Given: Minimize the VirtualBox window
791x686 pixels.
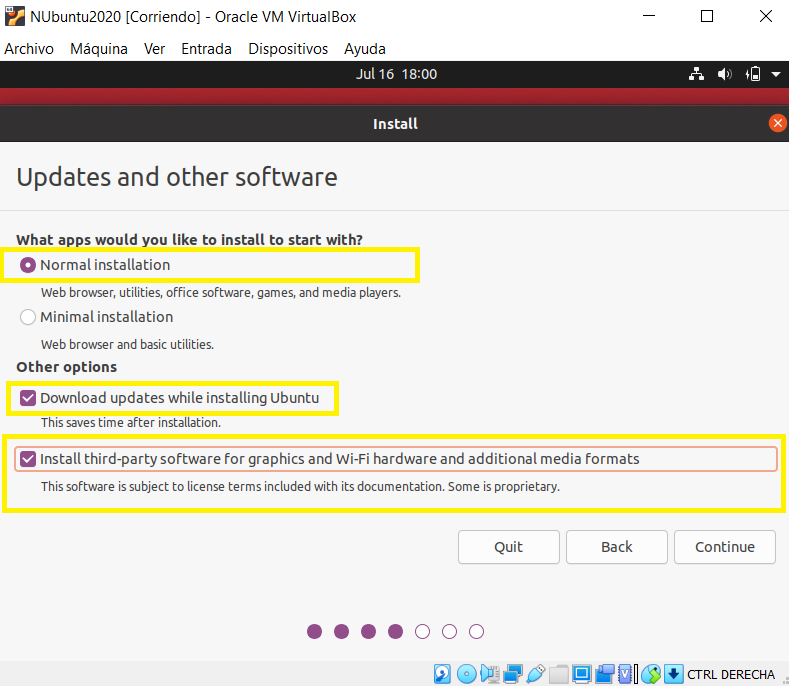Looking at the screenshot, I should click(649, 16).
